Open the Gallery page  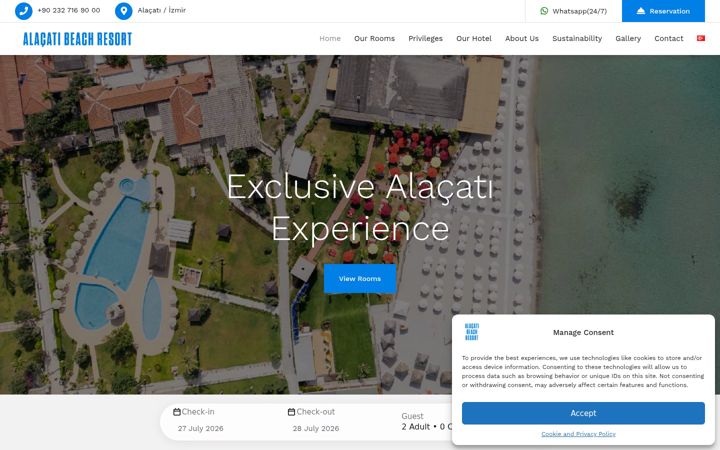click(x=628, y=39)
